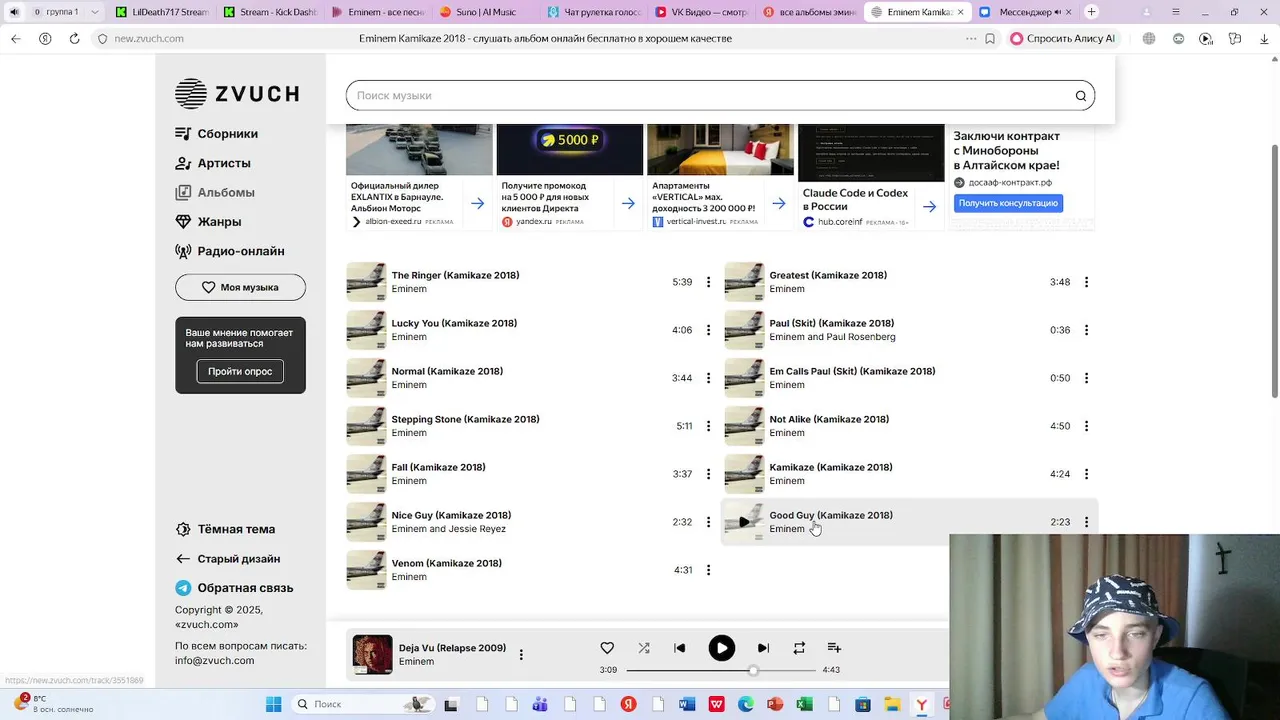Switch to Suno AI Music tab

[x=487, y=12]
